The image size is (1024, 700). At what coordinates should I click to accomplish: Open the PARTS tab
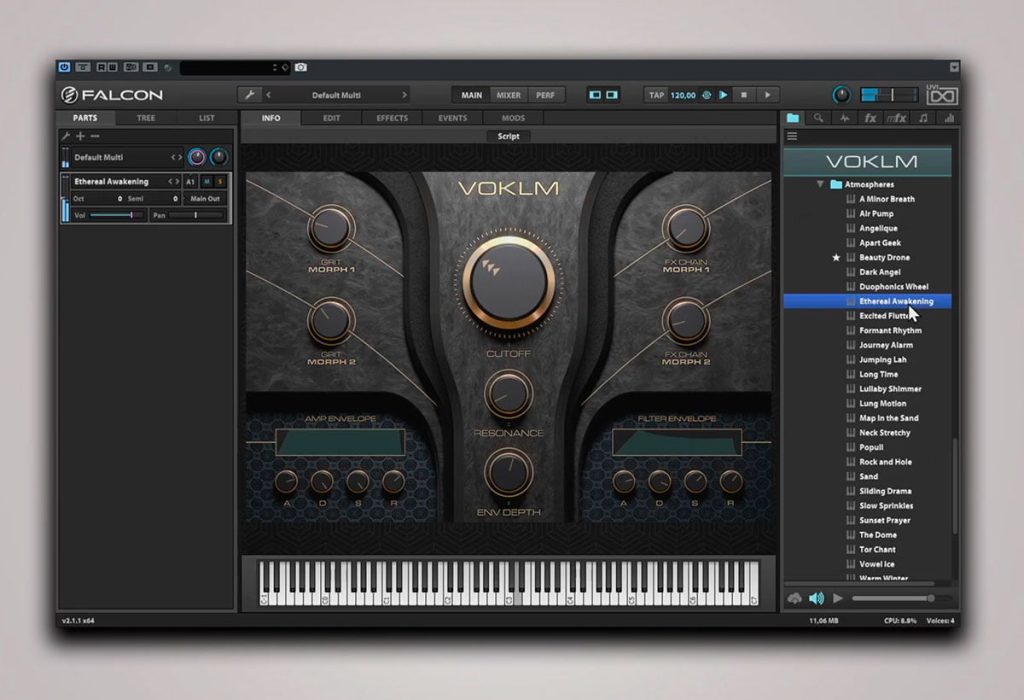[x=85, y=118]
